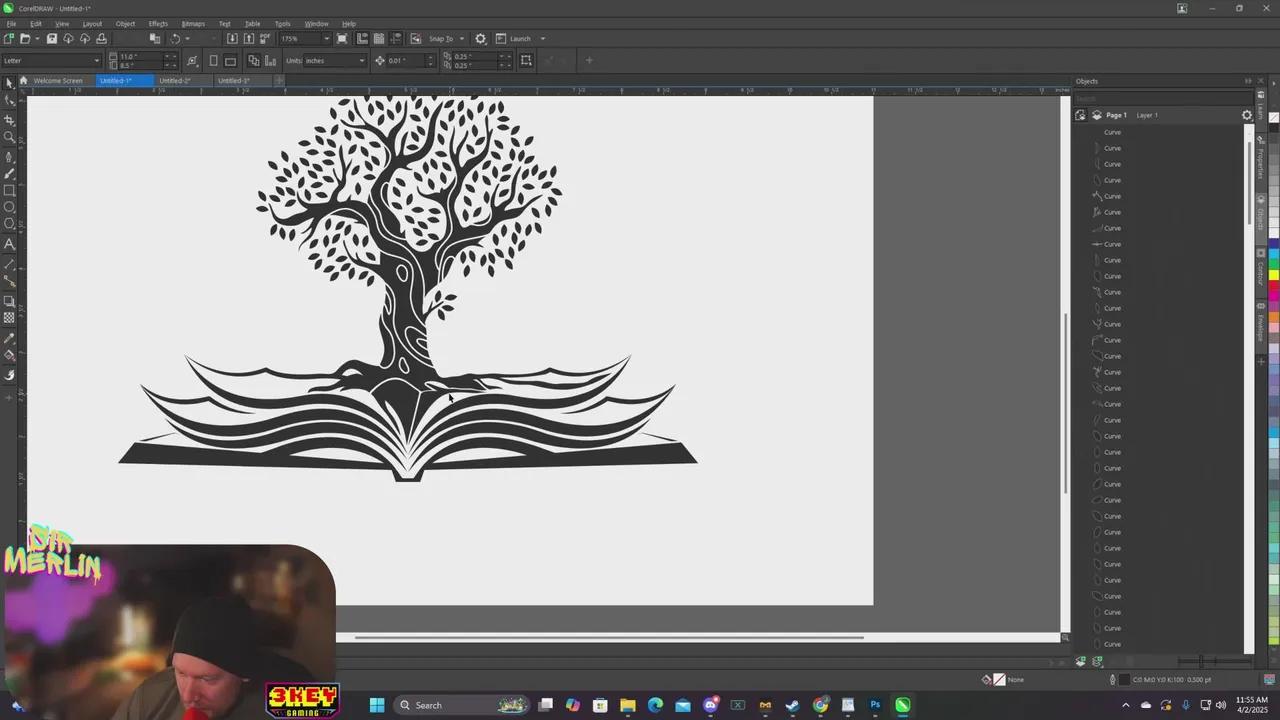
Task: Open the Envelope docker tab
Action: [1261, 325]
